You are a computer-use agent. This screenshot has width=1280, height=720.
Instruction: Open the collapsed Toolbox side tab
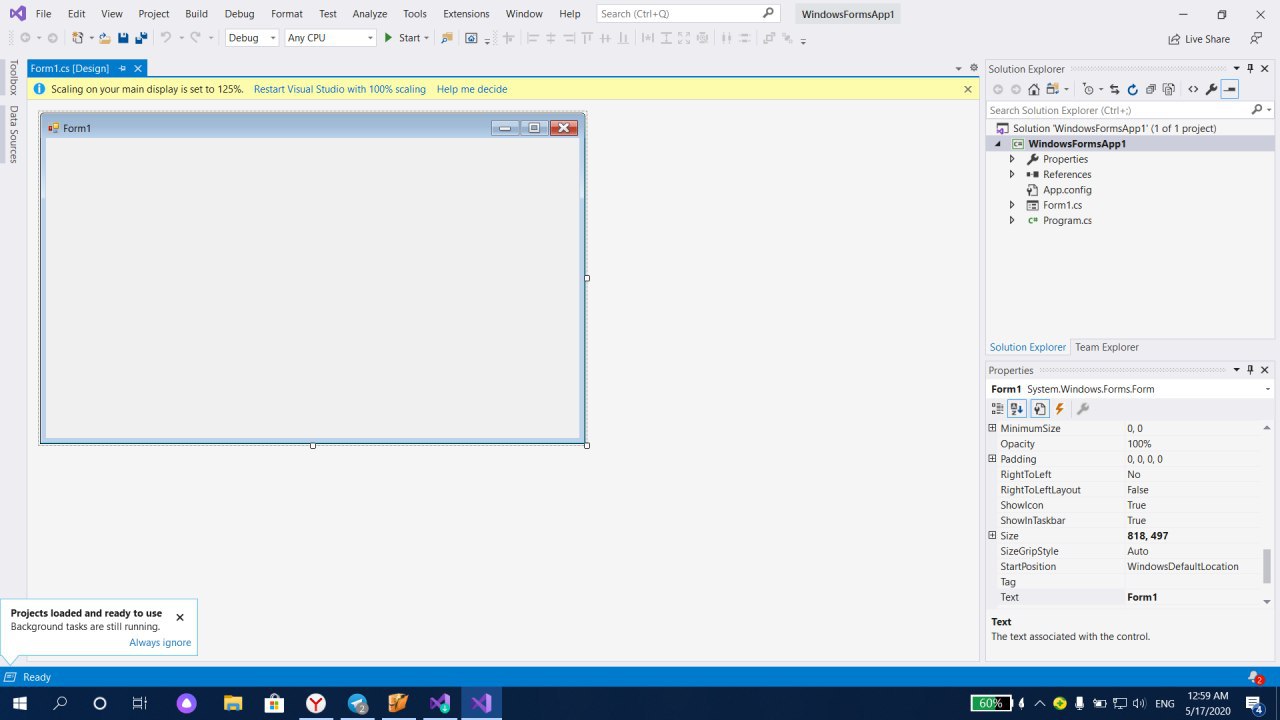pos(13,77)
